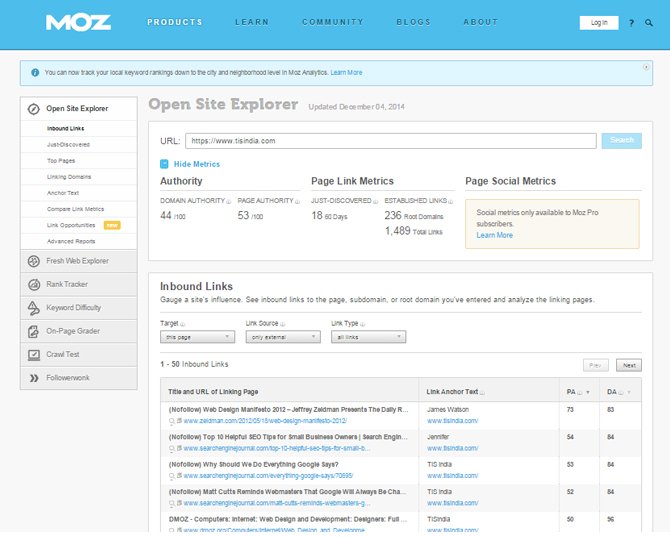670x537 pixels.
Task: Click Learn More link in notice banner
Action: (346, 73)
